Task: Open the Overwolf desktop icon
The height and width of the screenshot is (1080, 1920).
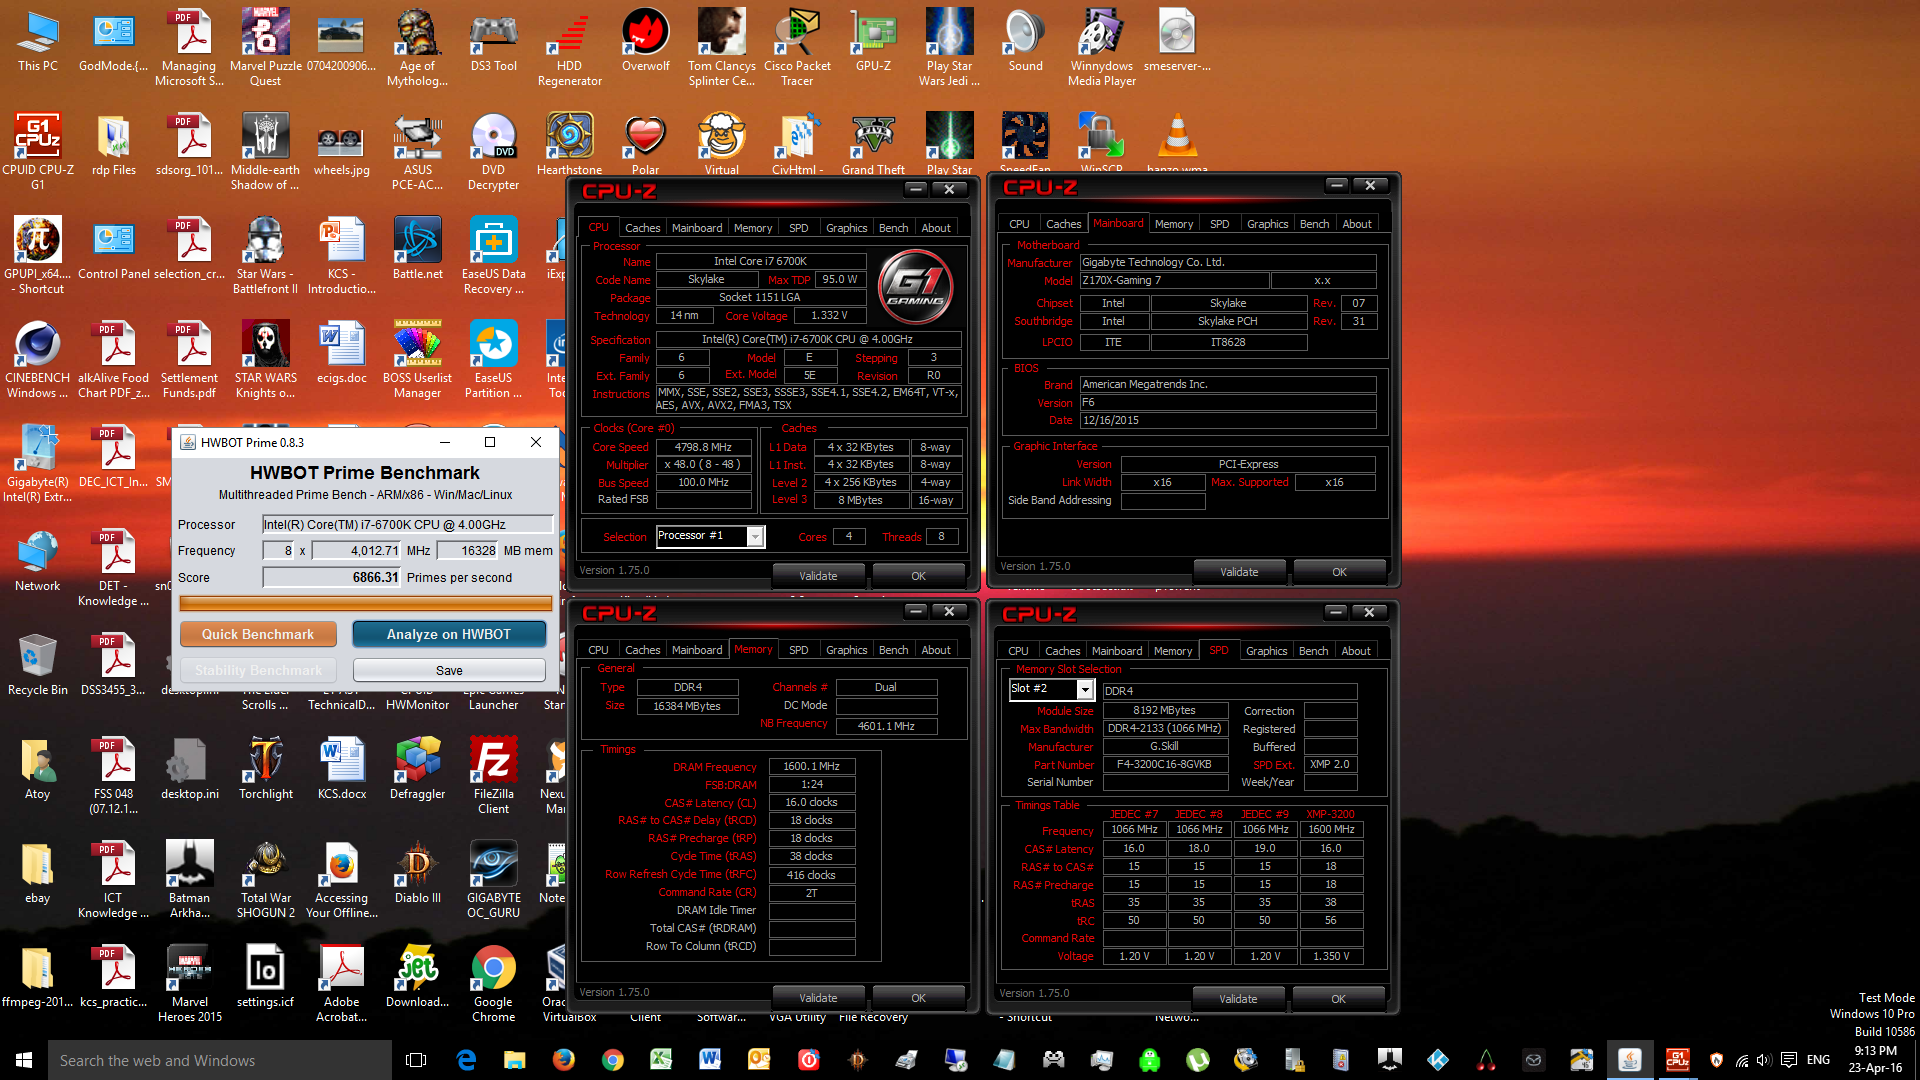Action: pos(645,42)
